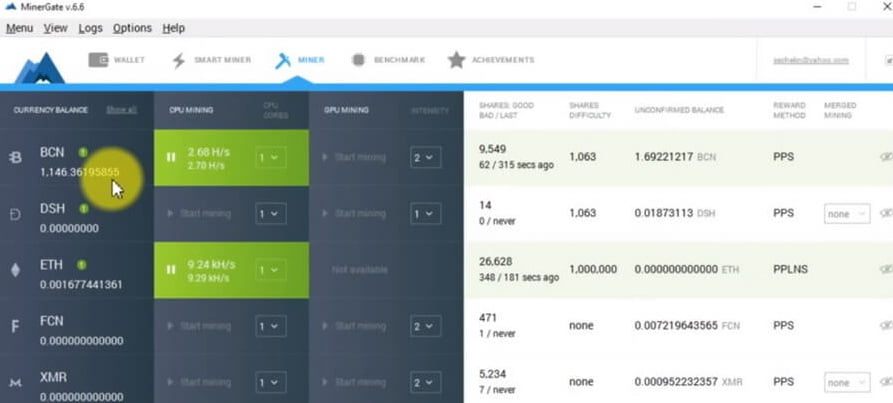Screen dimensions: 893x403
Task: Open XMR merged mining dropdown
Action: click(847, 383)
